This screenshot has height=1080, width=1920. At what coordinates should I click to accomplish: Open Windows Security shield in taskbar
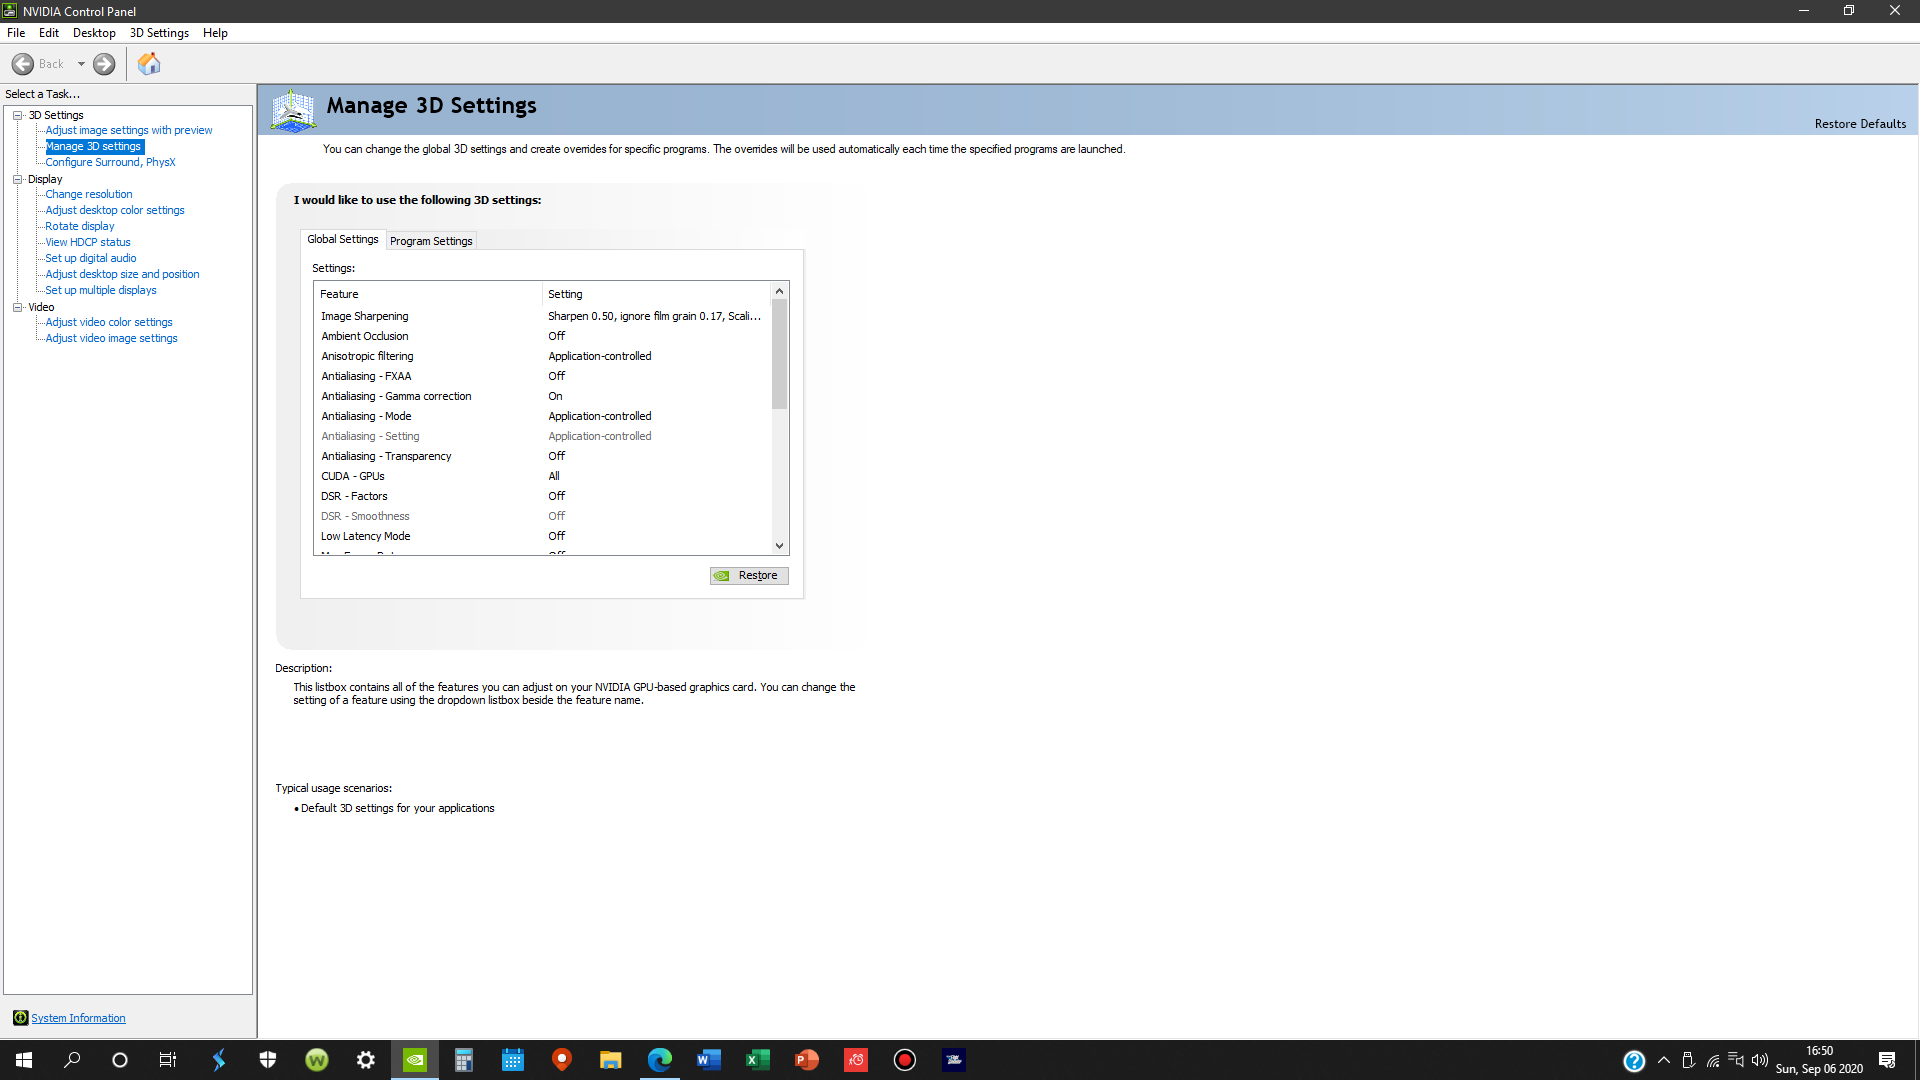tap(268, 1060)
